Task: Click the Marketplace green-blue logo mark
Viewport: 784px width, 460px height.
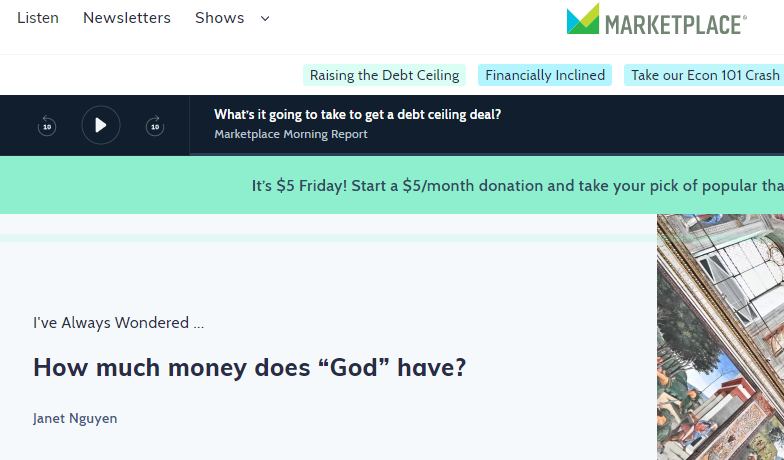Action: coord(583,19)
